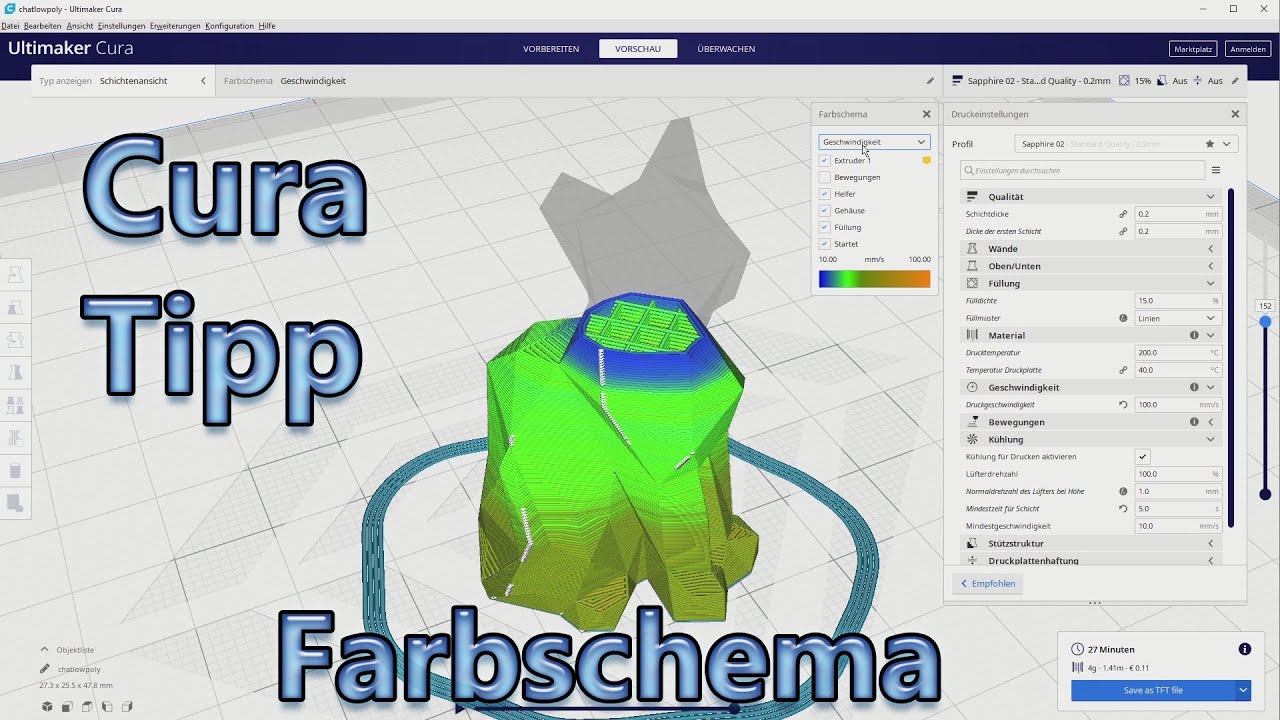
Task: Click the edit pencil in print settings bar
Action: [1235, 81]
